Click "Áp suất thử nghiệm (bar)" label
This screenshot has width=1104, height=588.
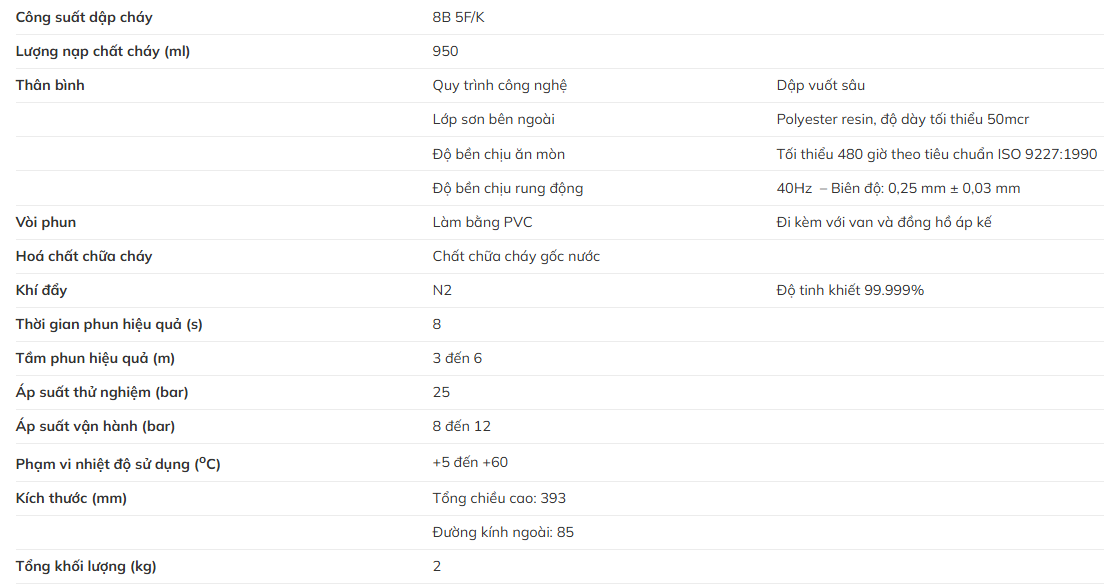click(102, 392)
